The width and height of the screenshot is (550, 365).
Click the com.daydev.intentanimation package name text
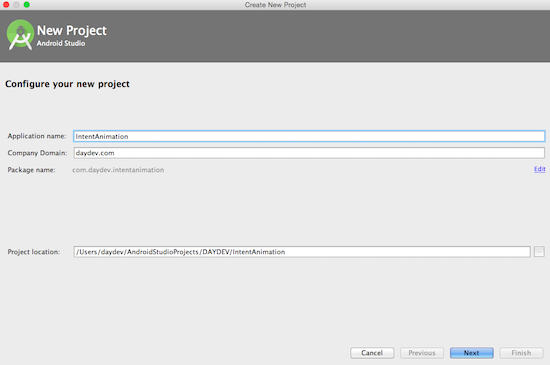[x=118, y=170]
